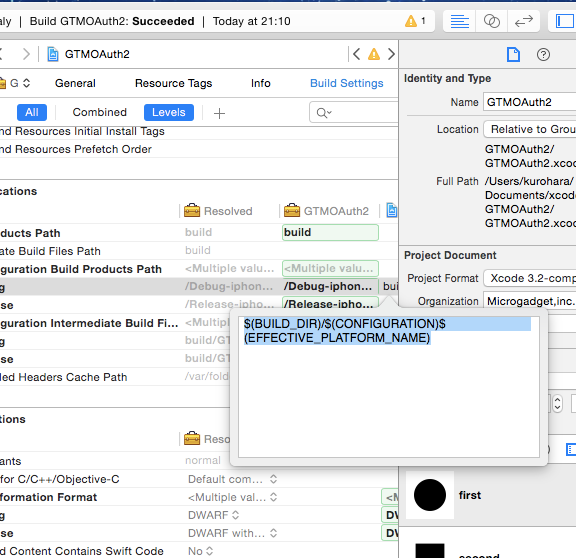Screen dimensions: 576x558
Task: Switch to the Version editor view
Action: [523, 21]
